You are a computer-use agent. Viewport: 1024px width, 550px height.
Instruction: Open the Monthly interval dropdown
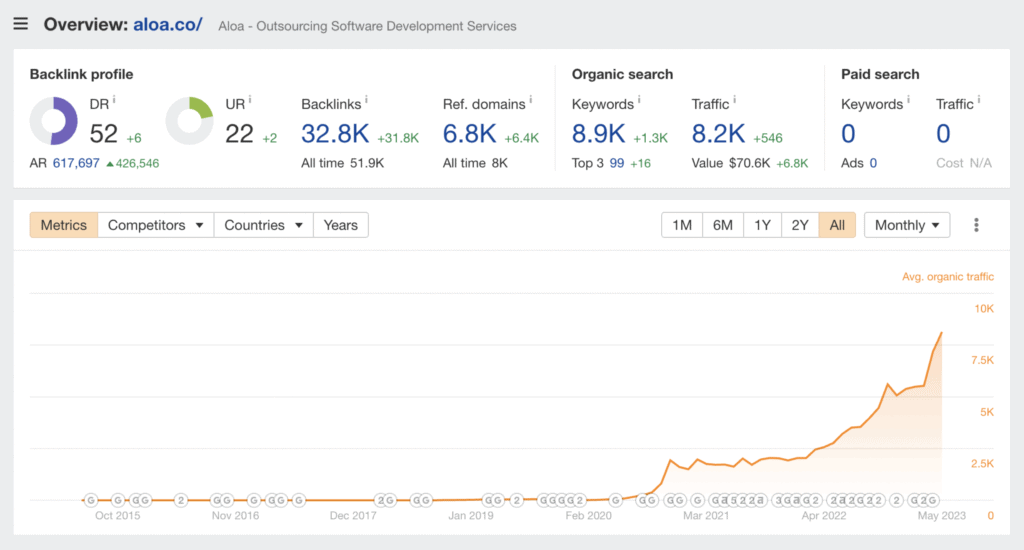tap(906, 225)
